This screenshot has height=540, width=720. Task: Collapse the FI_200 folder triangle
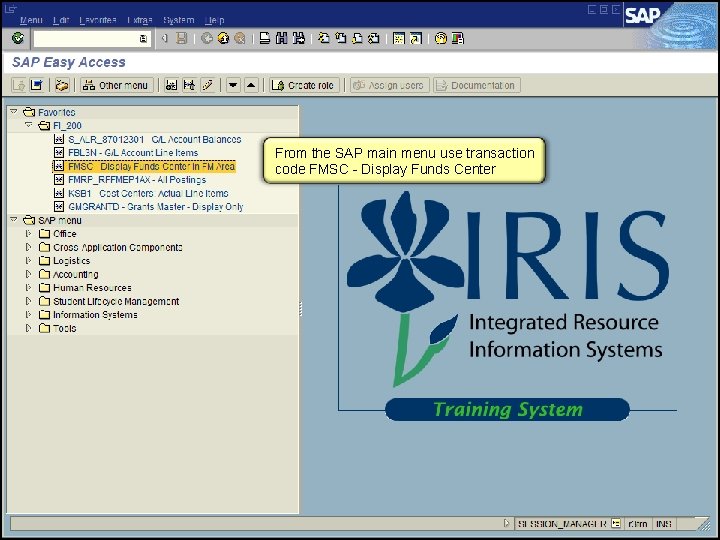pos(28,125)
